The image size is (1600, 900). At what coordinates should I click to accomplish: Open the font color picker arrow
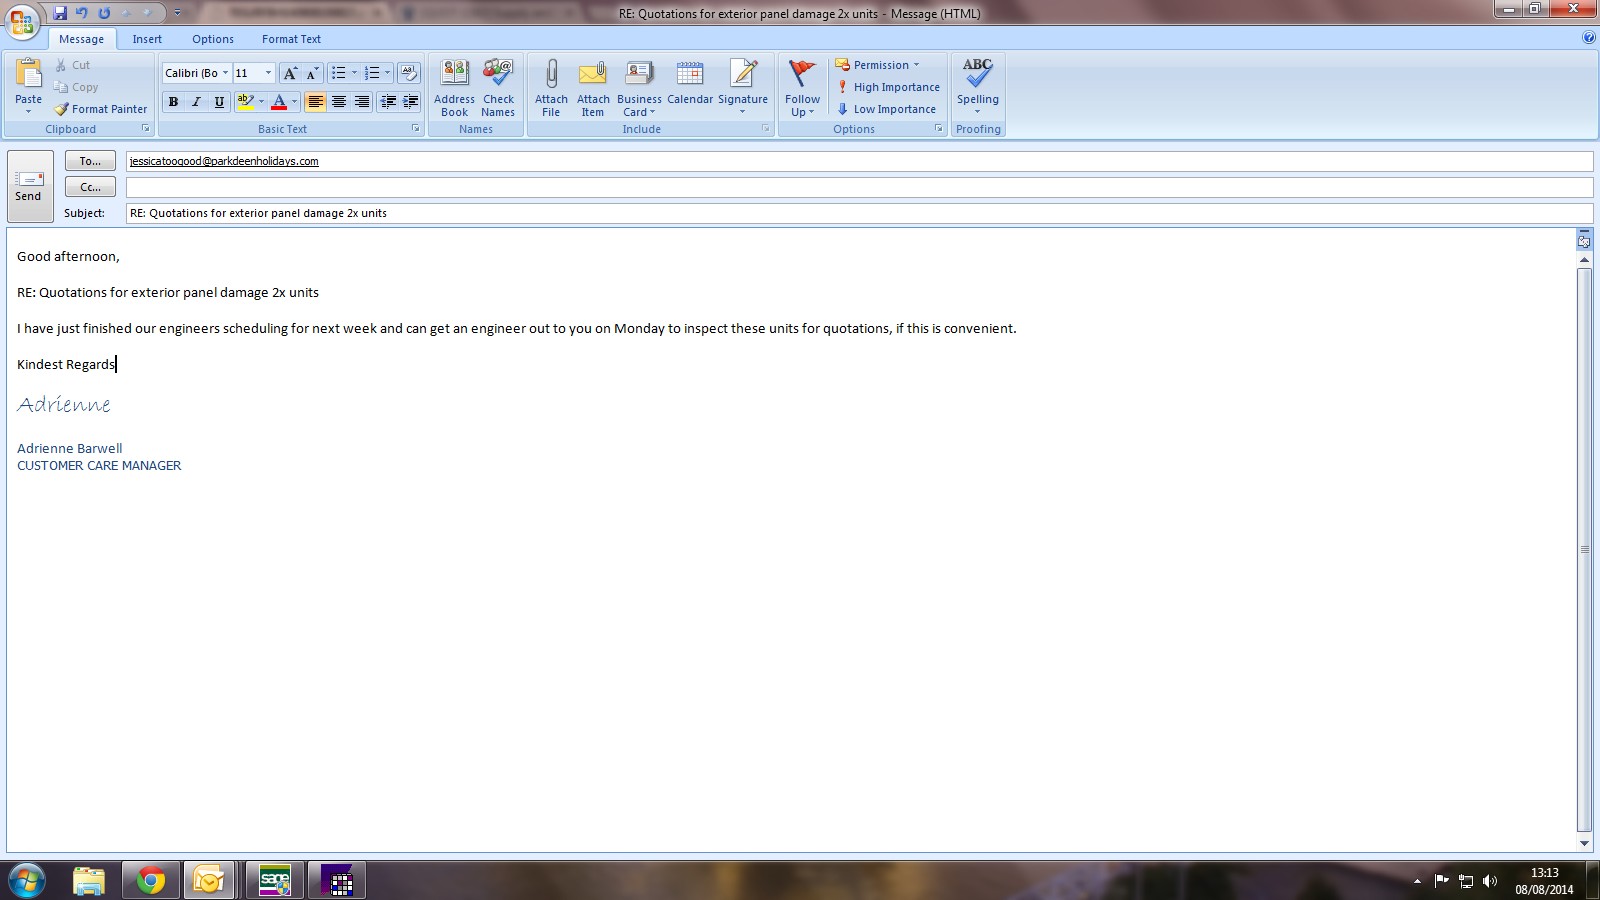point(294,101)
